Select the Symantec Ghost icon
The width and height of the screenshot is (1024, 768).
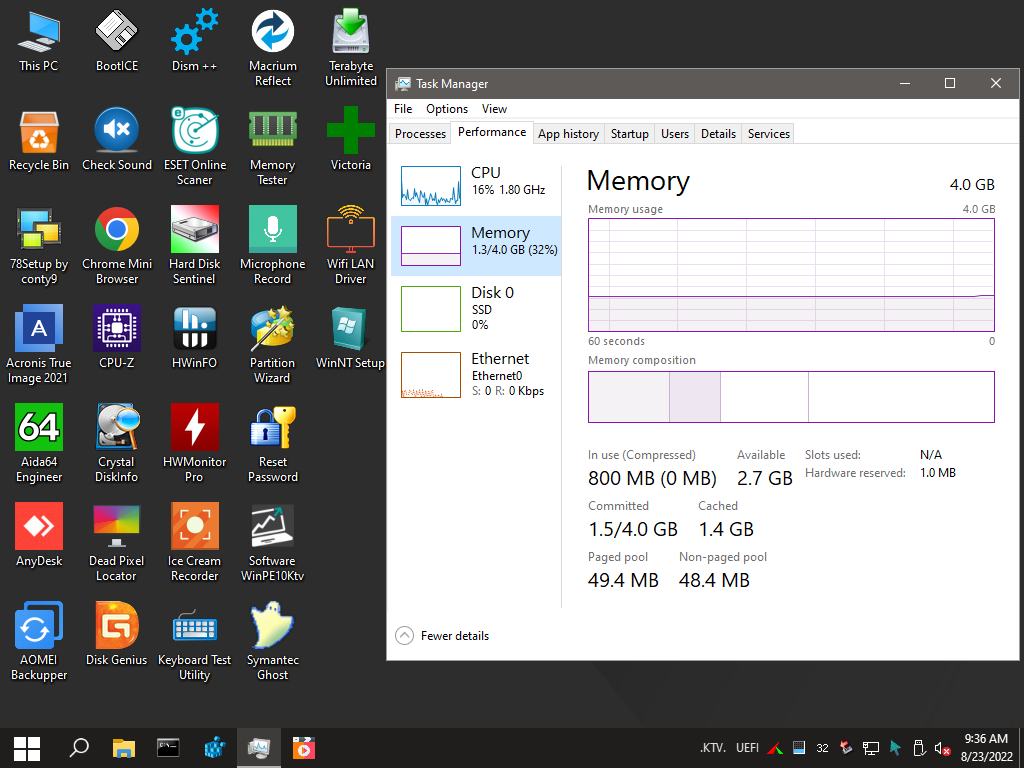[x=272, y=626]
